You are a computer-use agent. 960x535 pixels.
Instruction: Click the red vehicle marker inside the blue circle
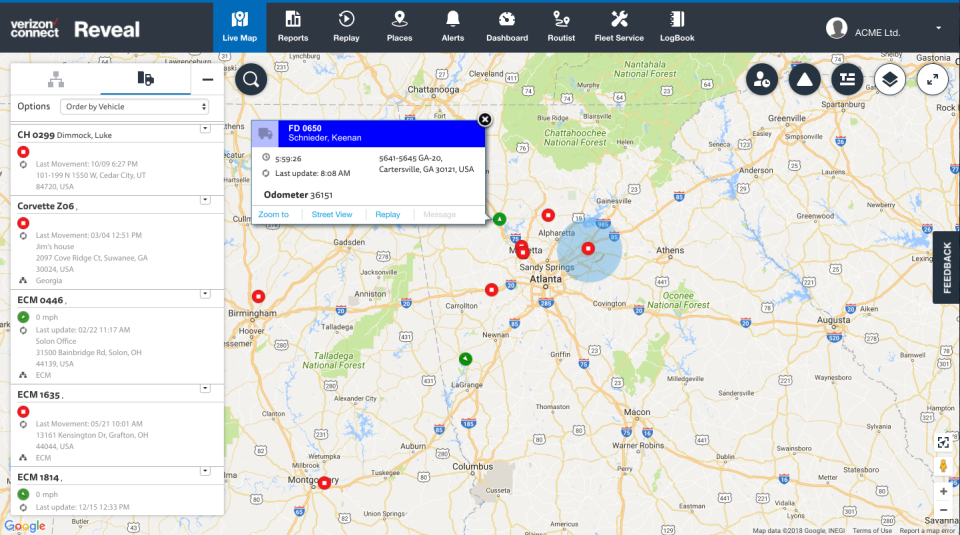click(x=588, y=248)
